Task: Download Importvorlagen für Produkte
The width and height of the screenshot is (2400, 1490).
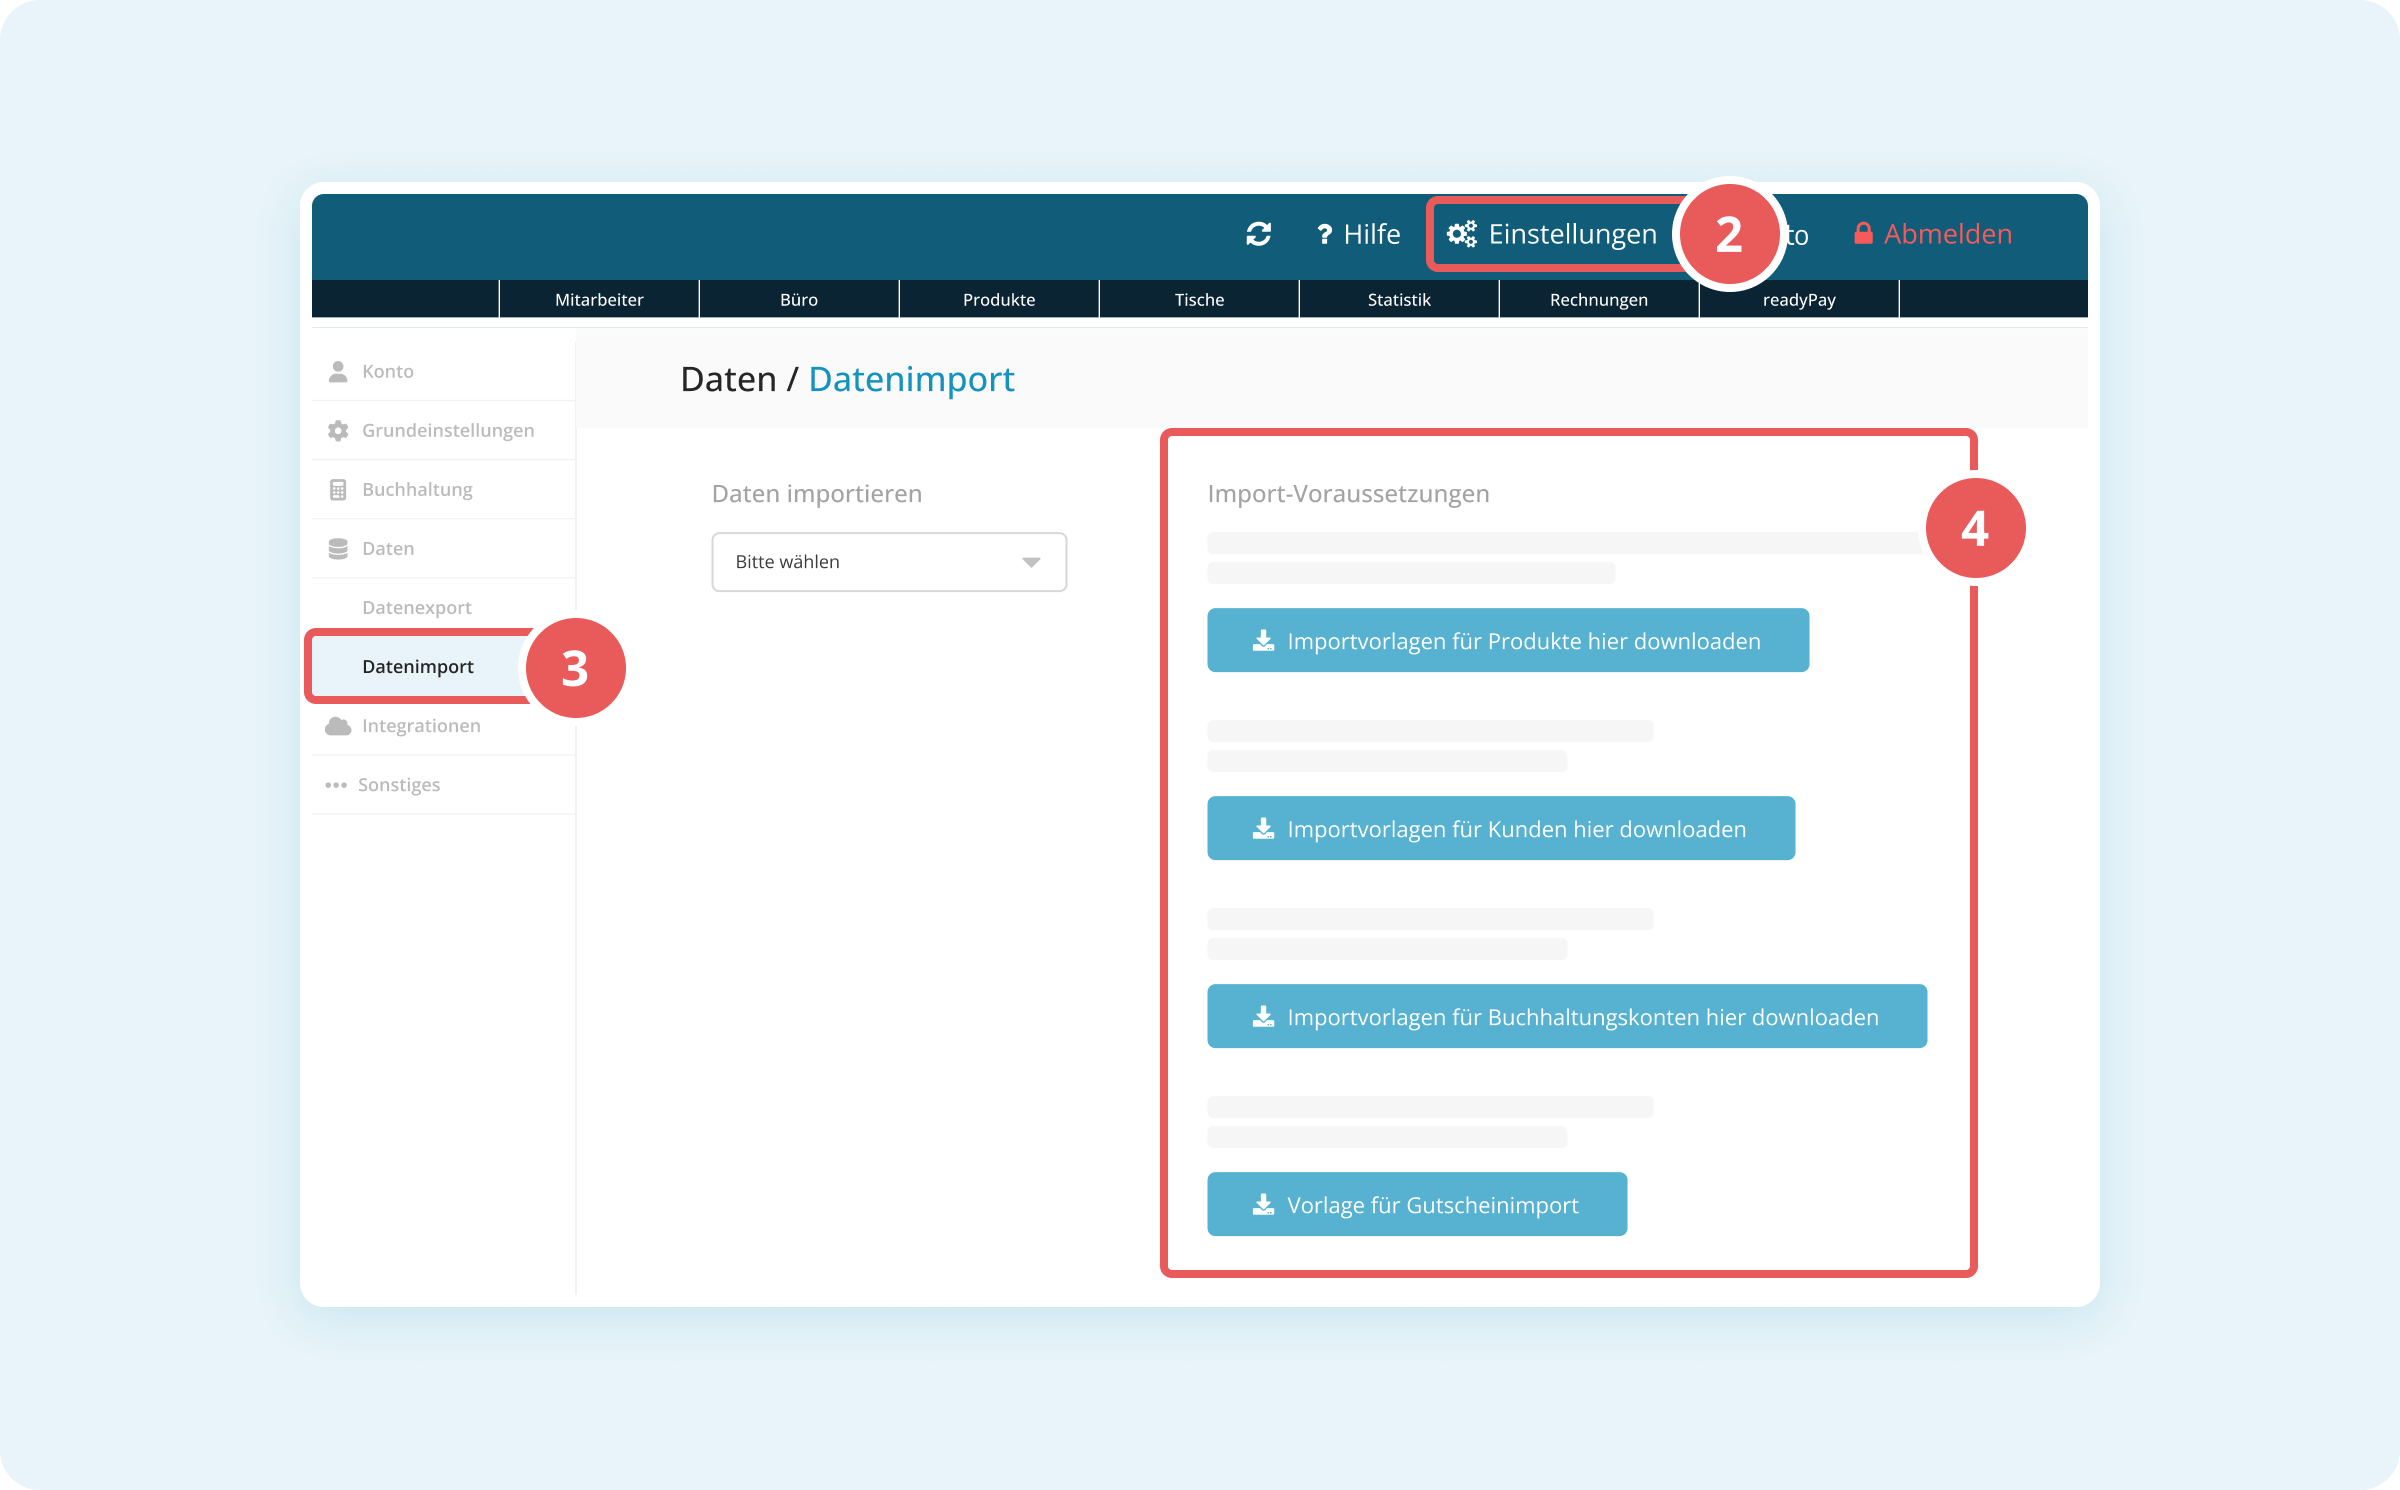Action: (1508, 640)
